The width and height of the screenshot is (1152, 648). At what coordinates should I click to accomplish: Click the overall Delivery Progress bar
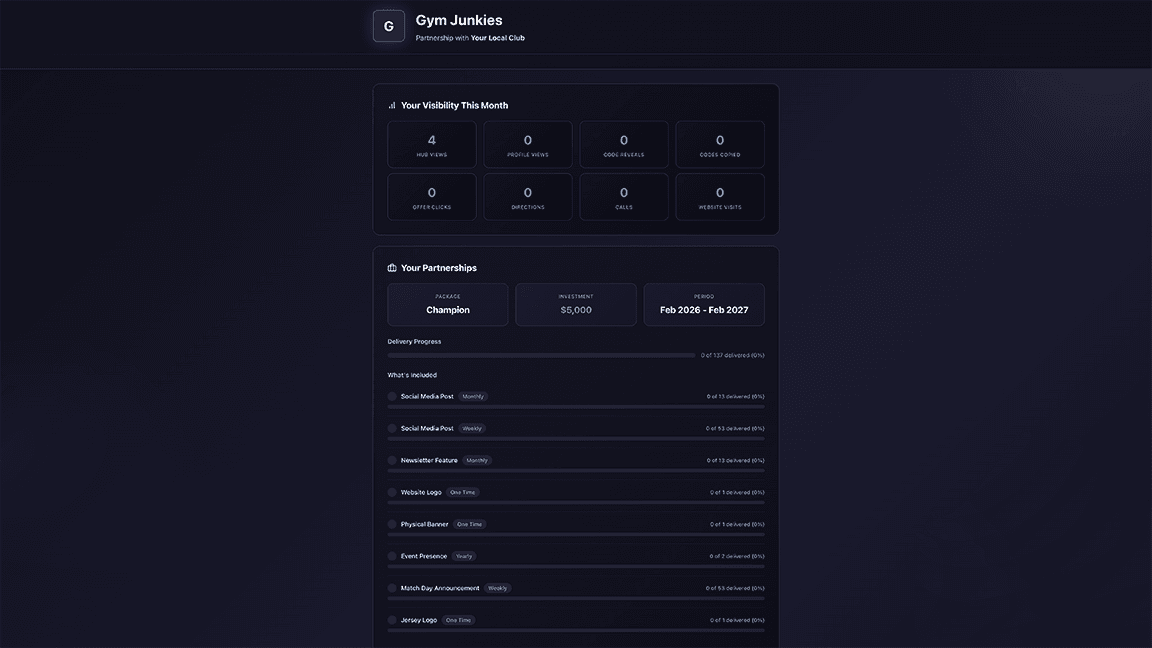[541, 355]
